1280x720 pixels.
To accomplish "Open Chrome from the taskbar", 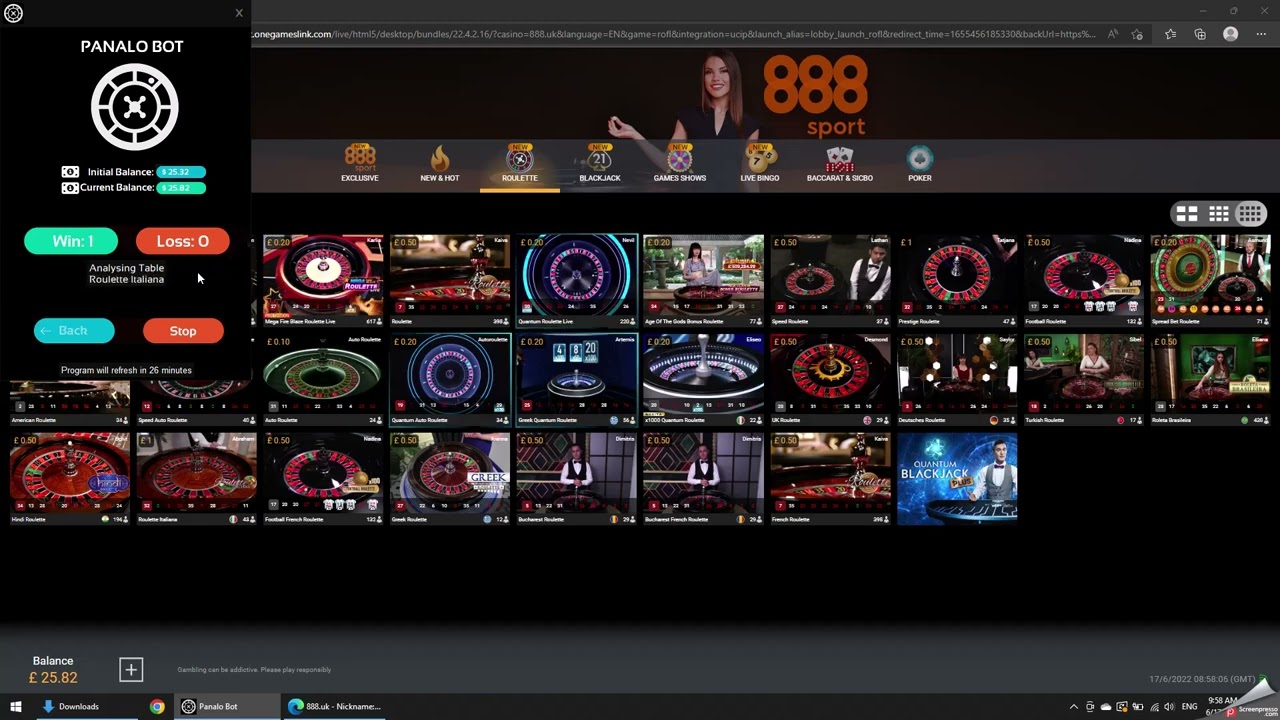I will (157, 706).
